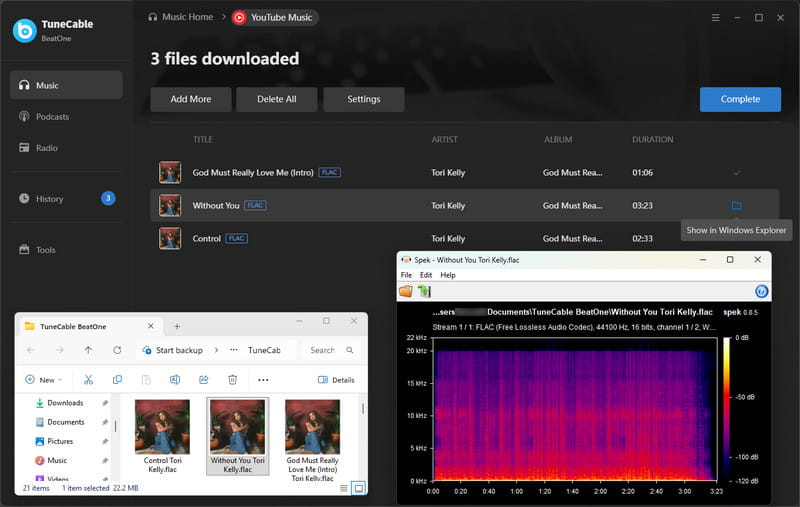Click album art of Control track

coord(170,239)
